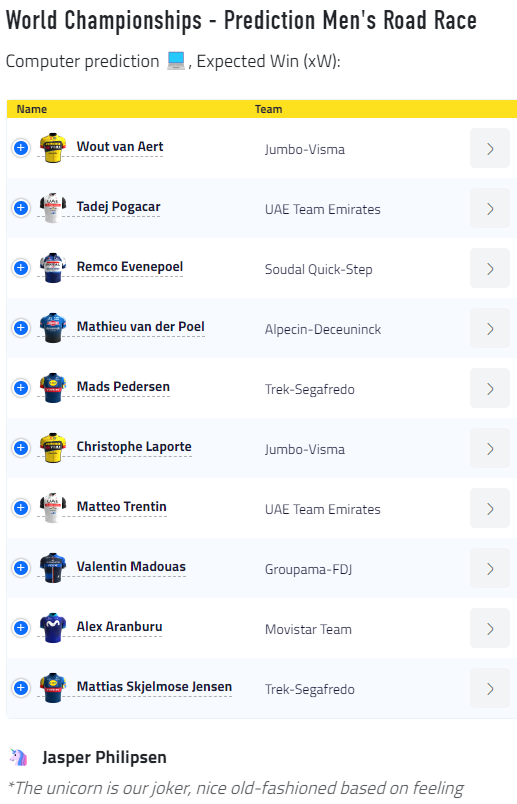Sort by the Name column header
The image size is (517, 804).
pyautogui.click(x=32, y=109)
